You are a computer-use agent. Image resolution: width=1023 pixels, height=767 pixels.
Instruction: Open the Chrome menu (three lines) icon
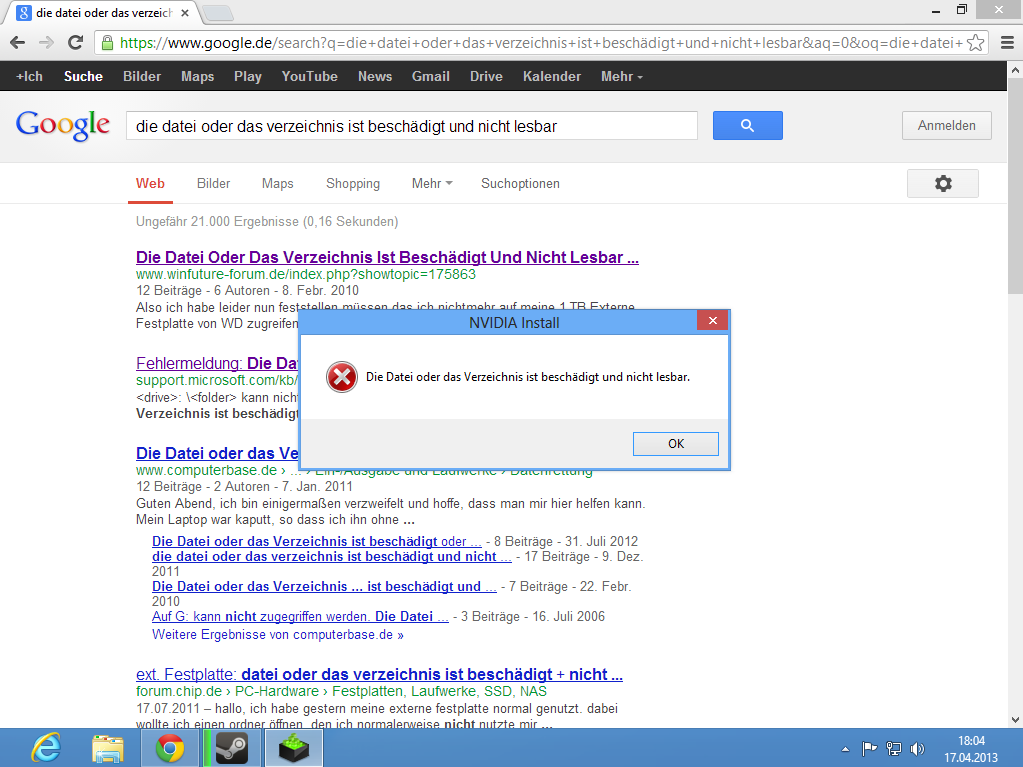(x=1007, y=43)
